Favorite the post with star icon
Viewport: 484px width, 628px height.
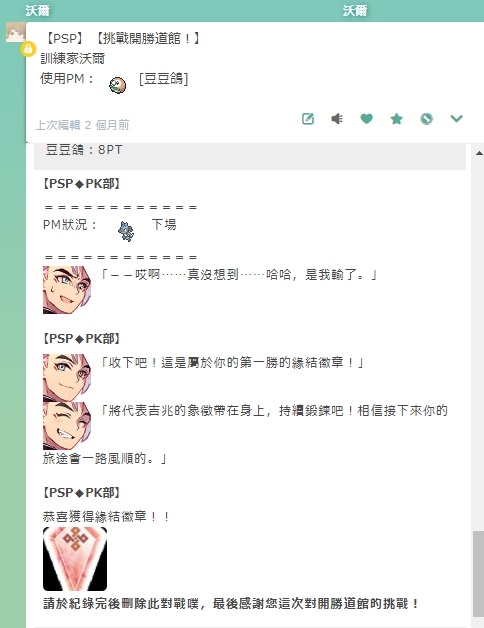[x=397, y=119]
